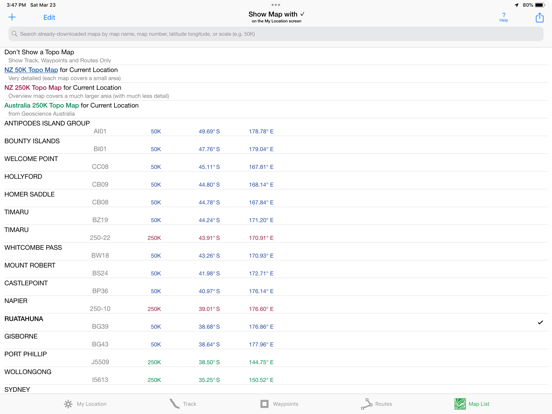The width and height of the screenshot is (552, 414).
Task: Focus the map search field
Action: coord(276,34)
